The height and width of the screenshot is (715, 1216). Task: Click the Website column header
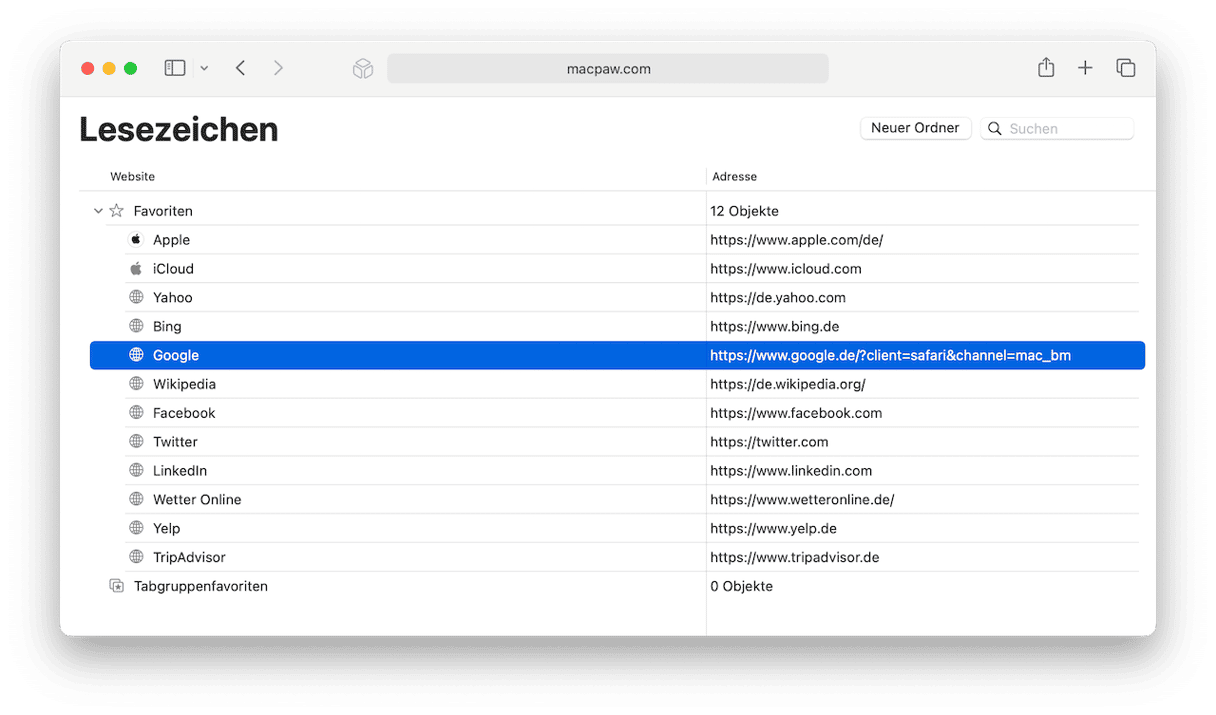click(x=132, y=176)
